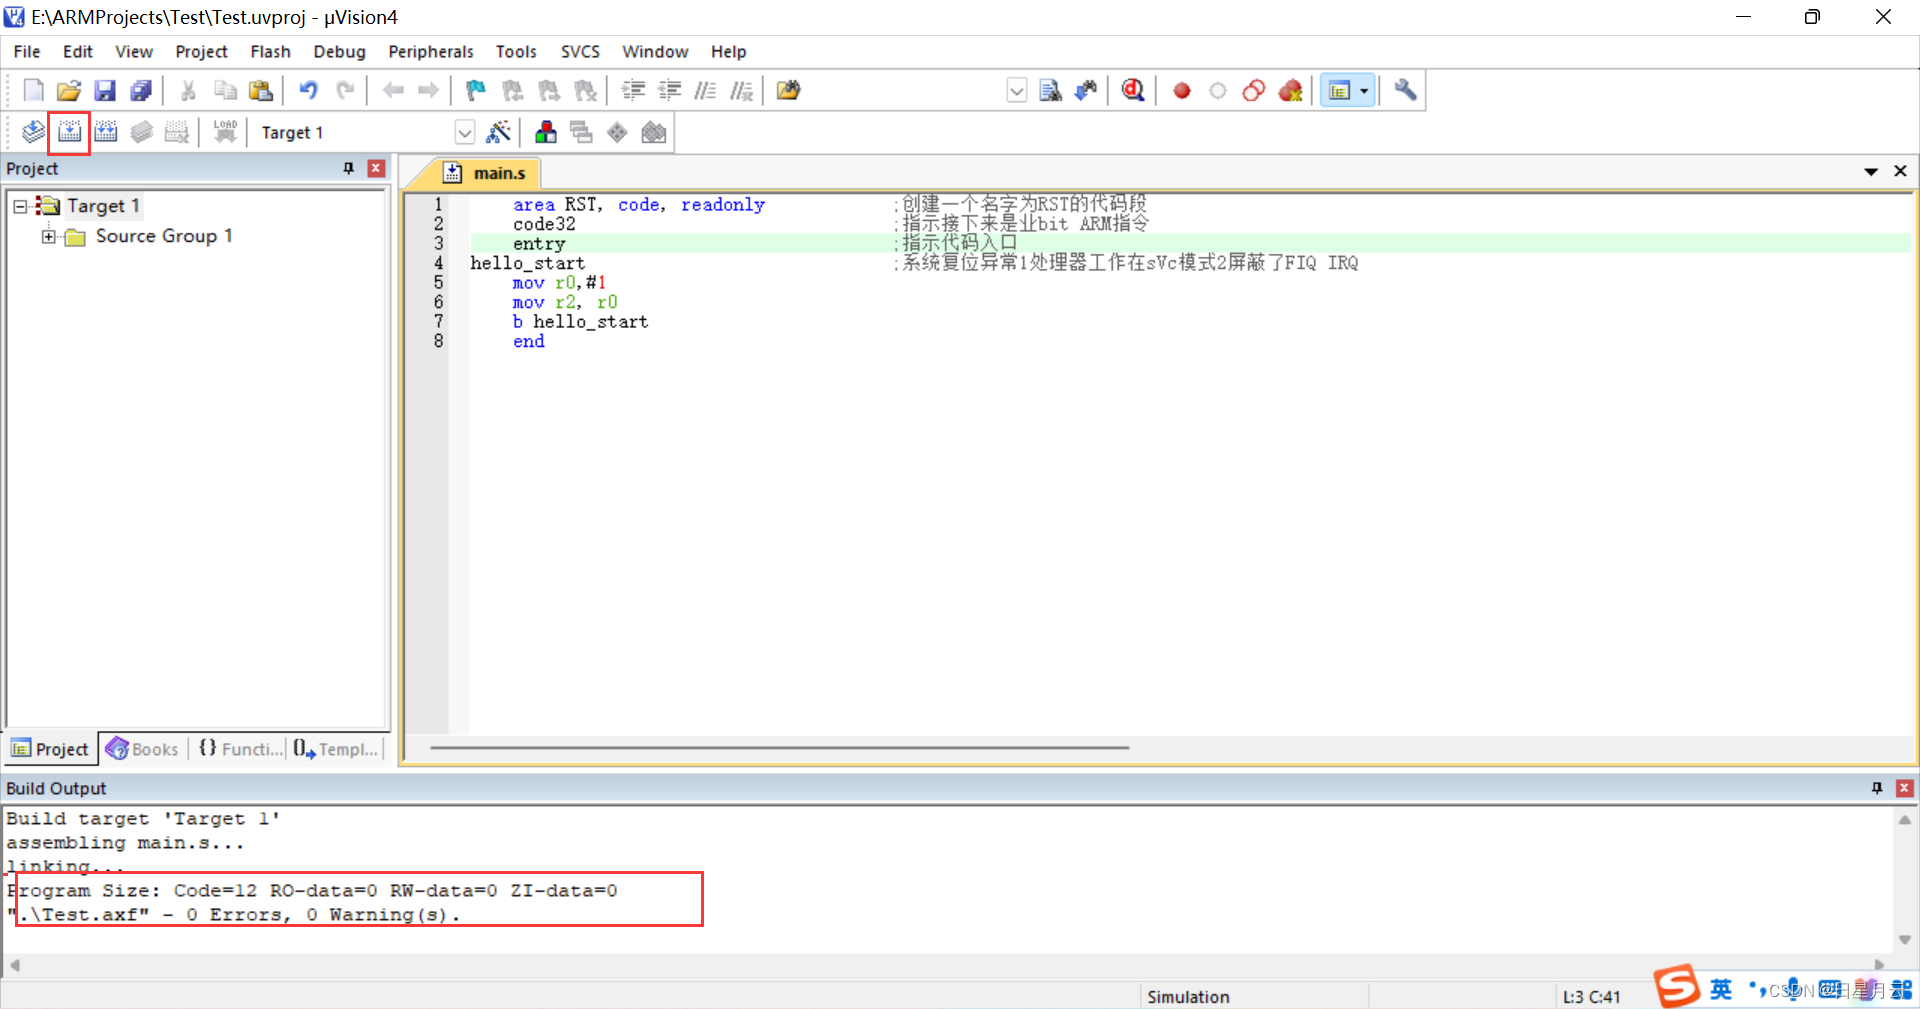The width and height of the screenshot is (1920, 1009).
Task: Switch to the Books tab
Action: (143, 749)
